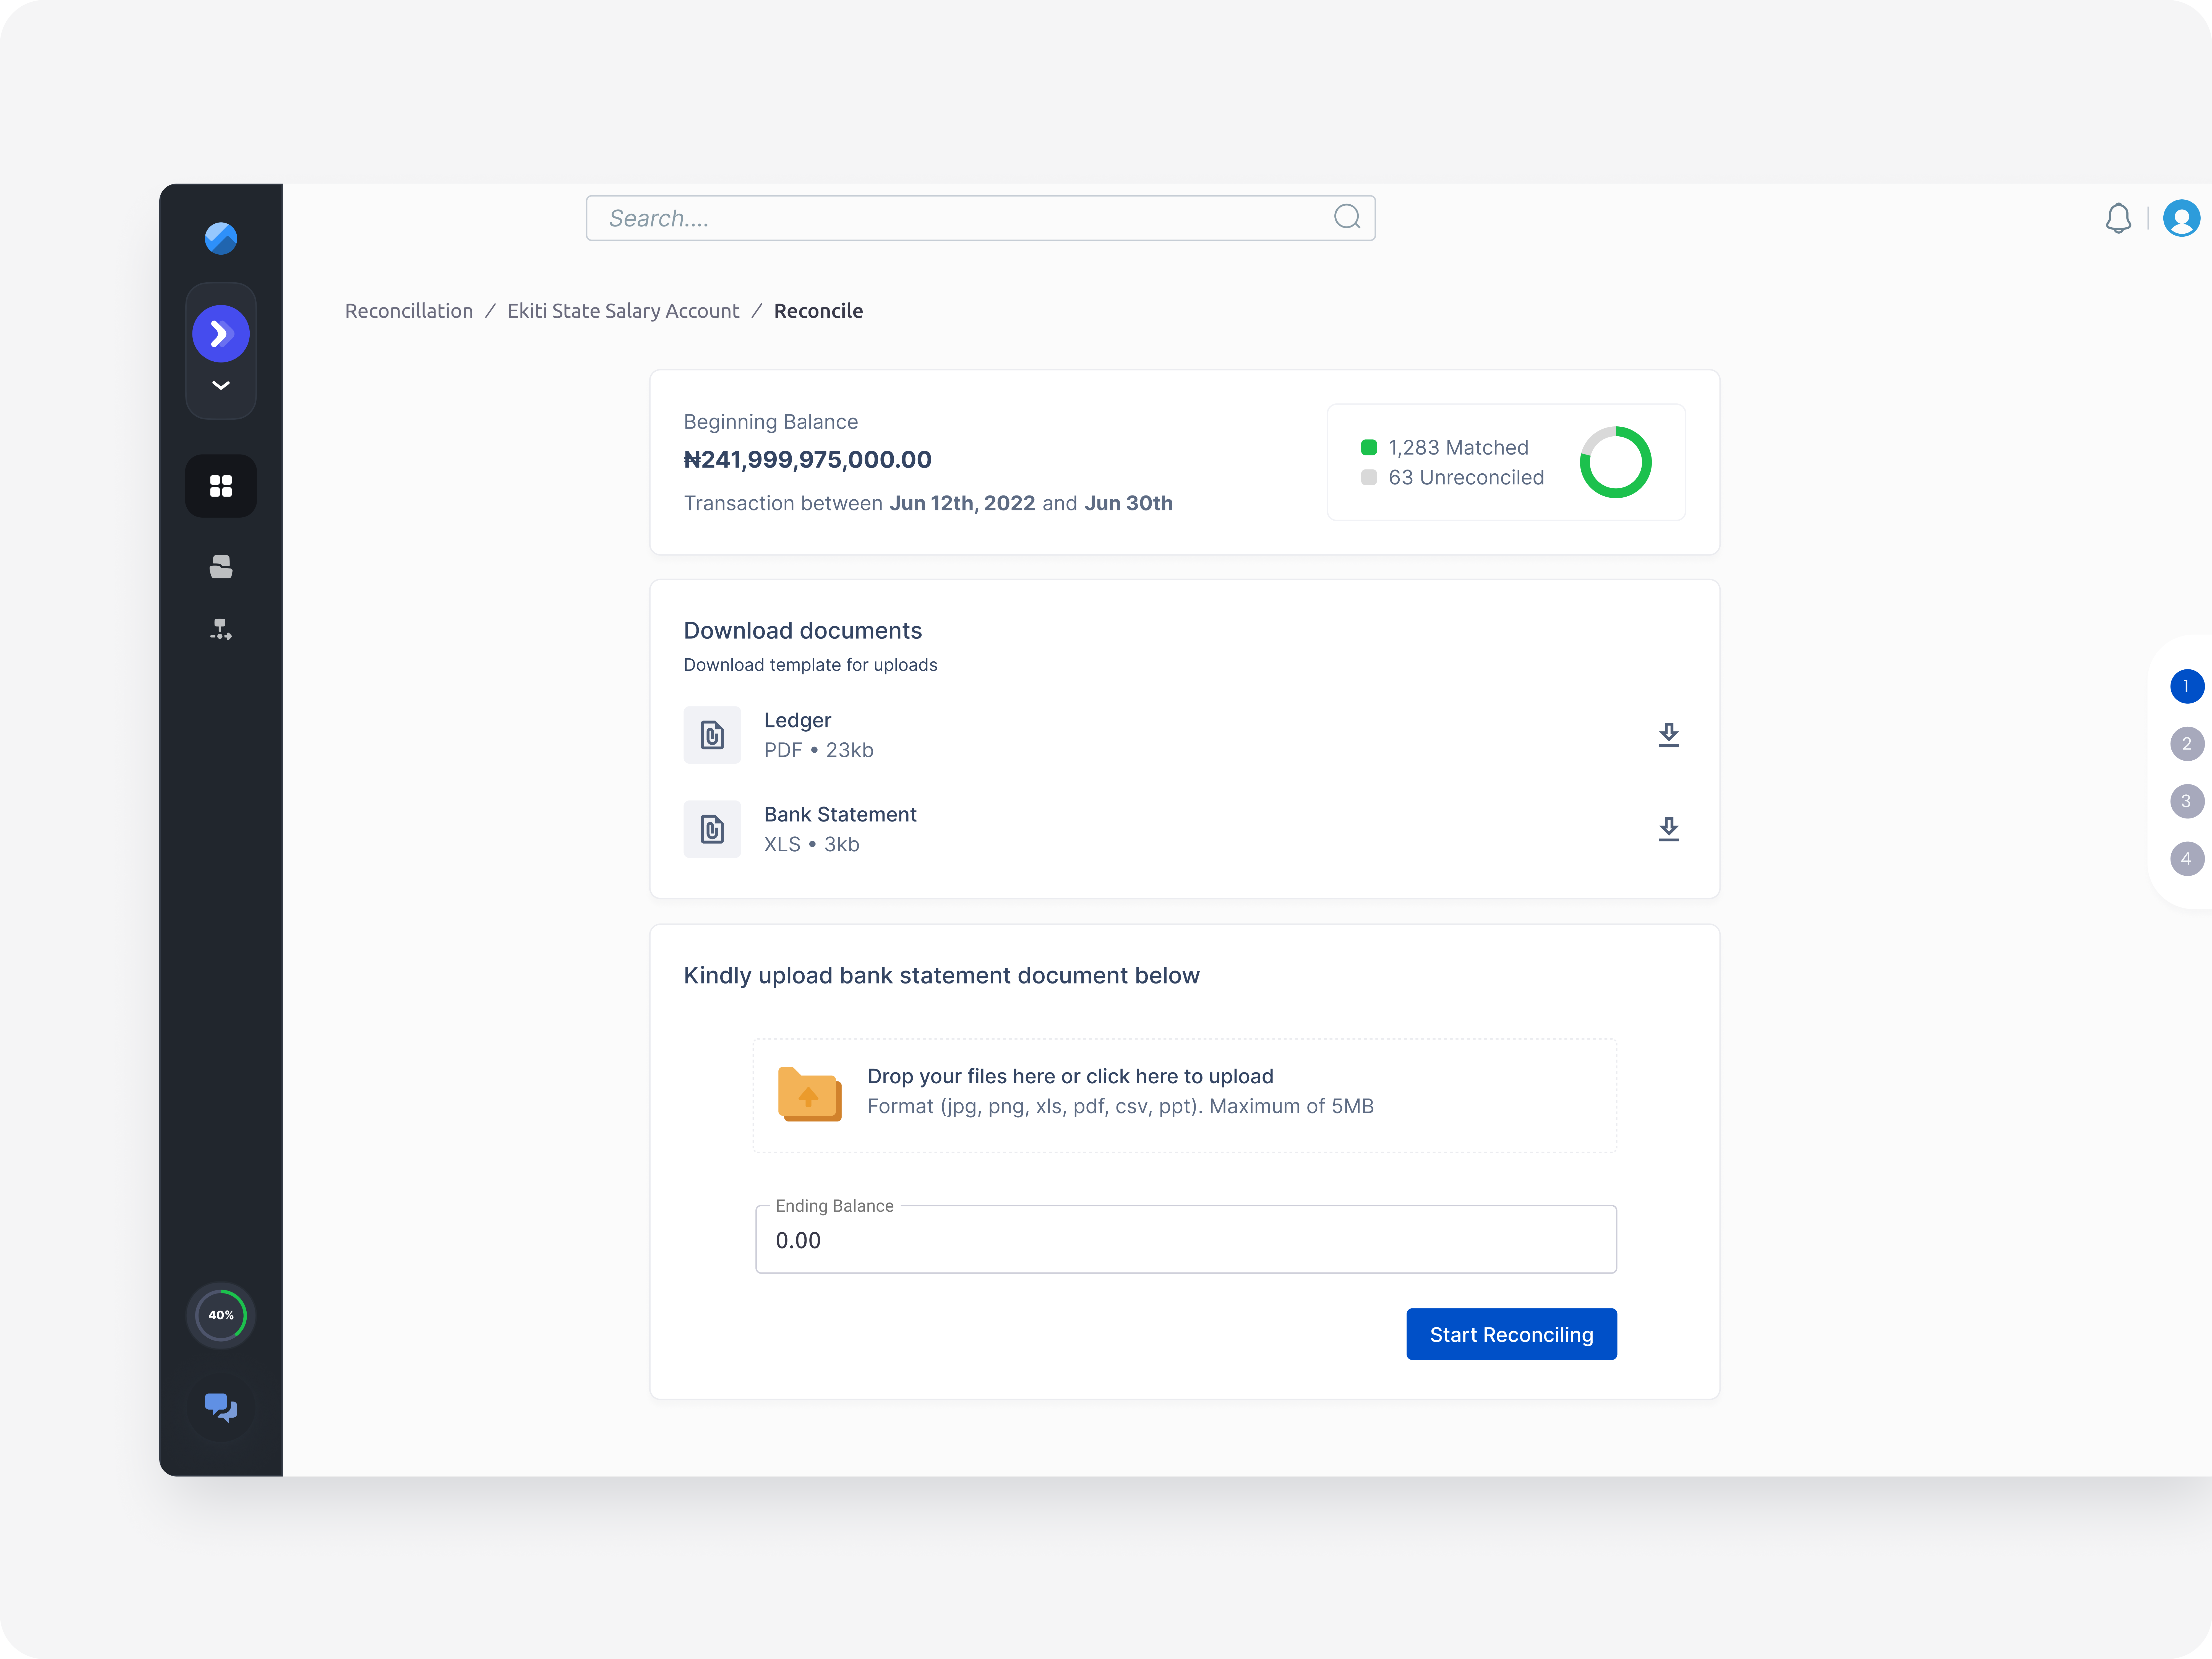Image resolution: width=2212 pixels, height=1659 pixels.
Task: Click the 'Jun 12th, 2022' date
Action: pos(962,503)
